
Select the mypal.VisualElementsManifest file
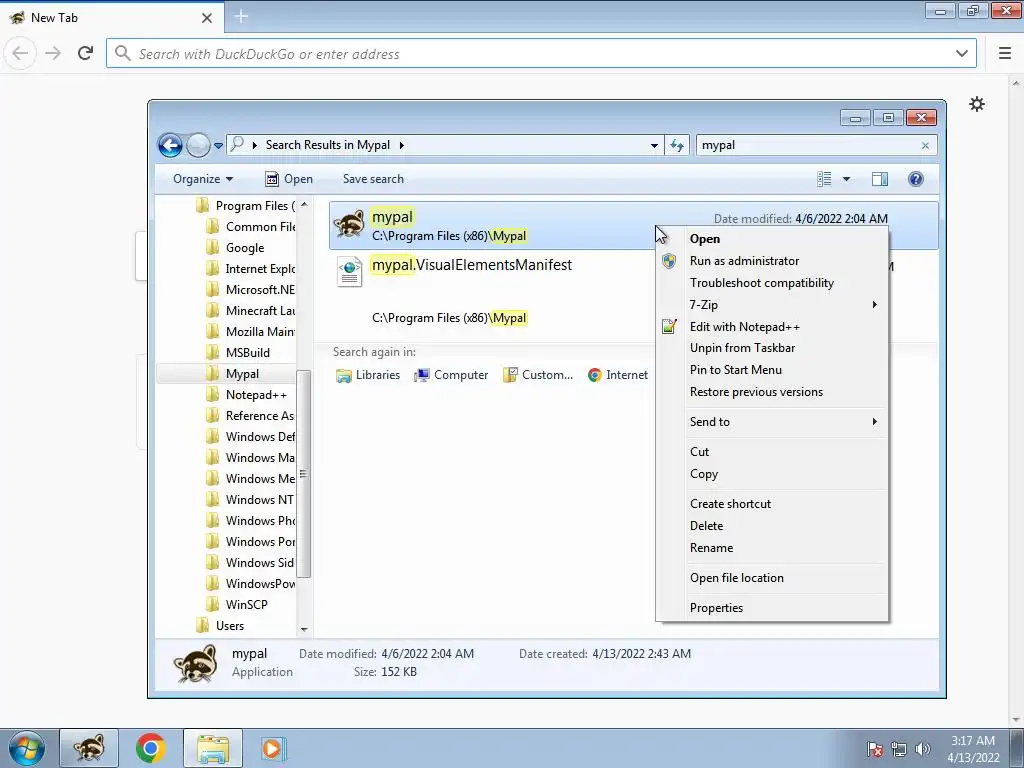[x=471, y=264]
